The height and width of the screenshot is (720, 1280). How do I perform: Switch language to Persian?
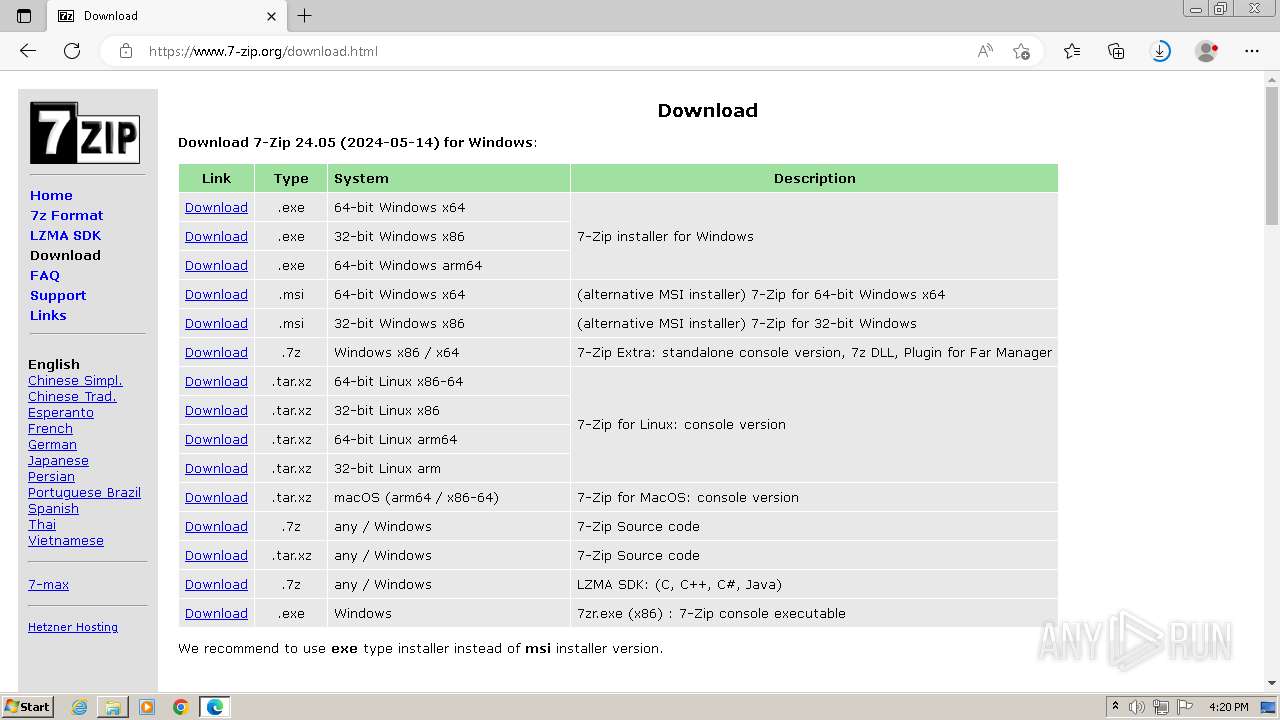pyautogui.click(x=51, y=476)
